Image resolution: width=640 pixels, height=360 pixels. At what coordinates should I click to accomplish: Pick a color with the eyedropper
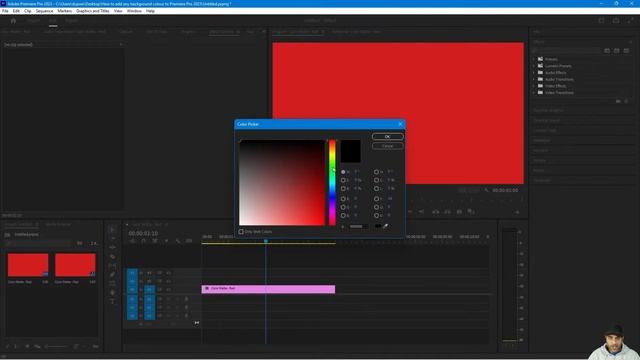385,226
